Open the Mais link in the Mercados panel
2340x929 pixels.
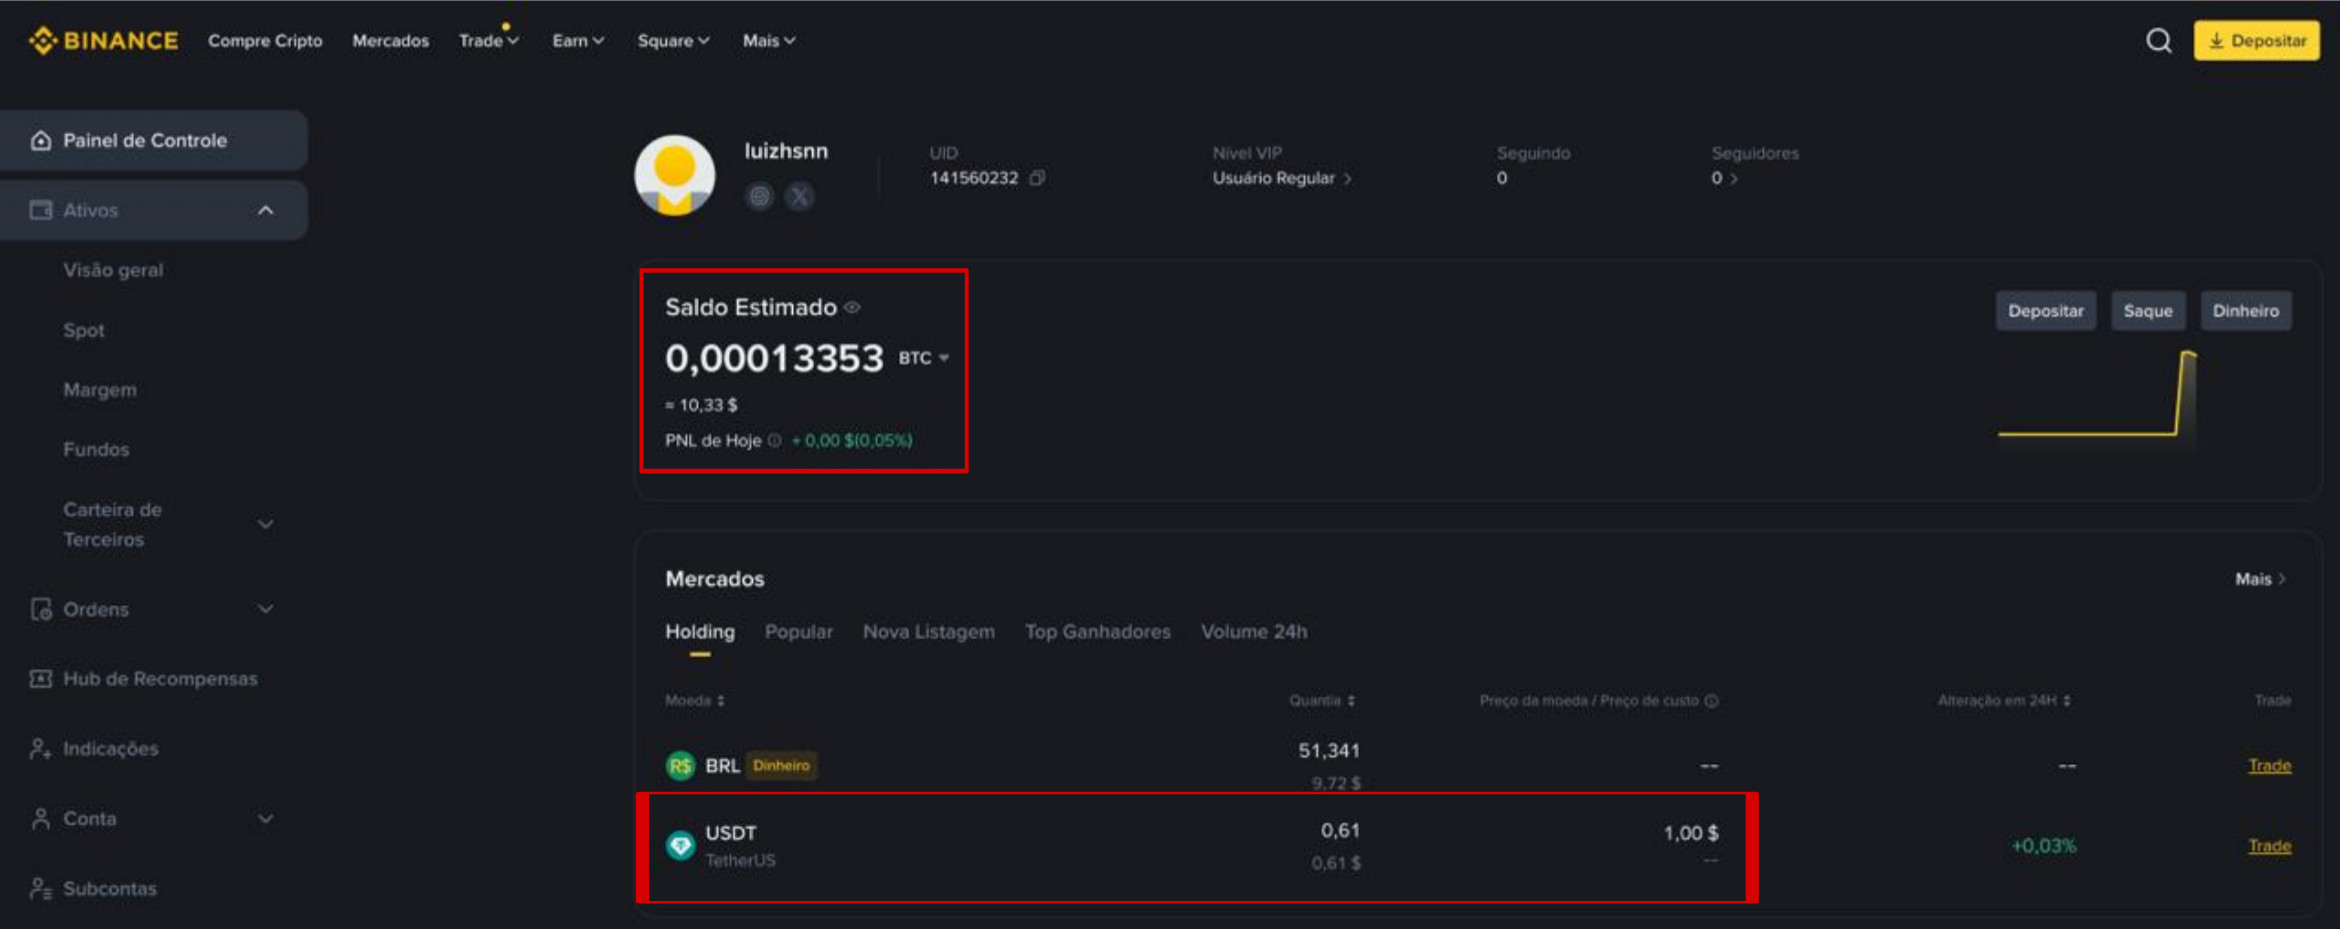pos(2260,580)
